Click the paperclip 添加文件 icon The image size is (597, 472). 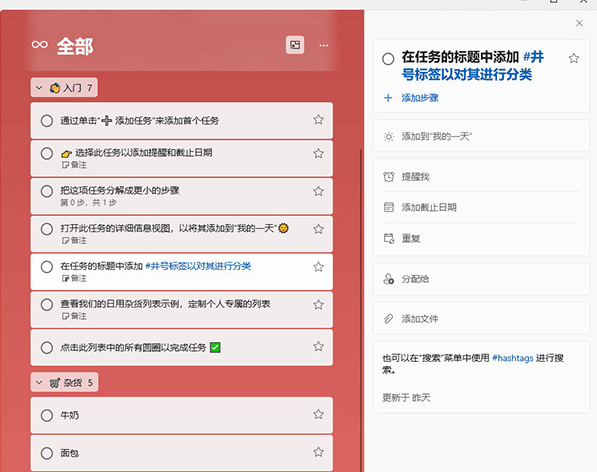[388, 319]
